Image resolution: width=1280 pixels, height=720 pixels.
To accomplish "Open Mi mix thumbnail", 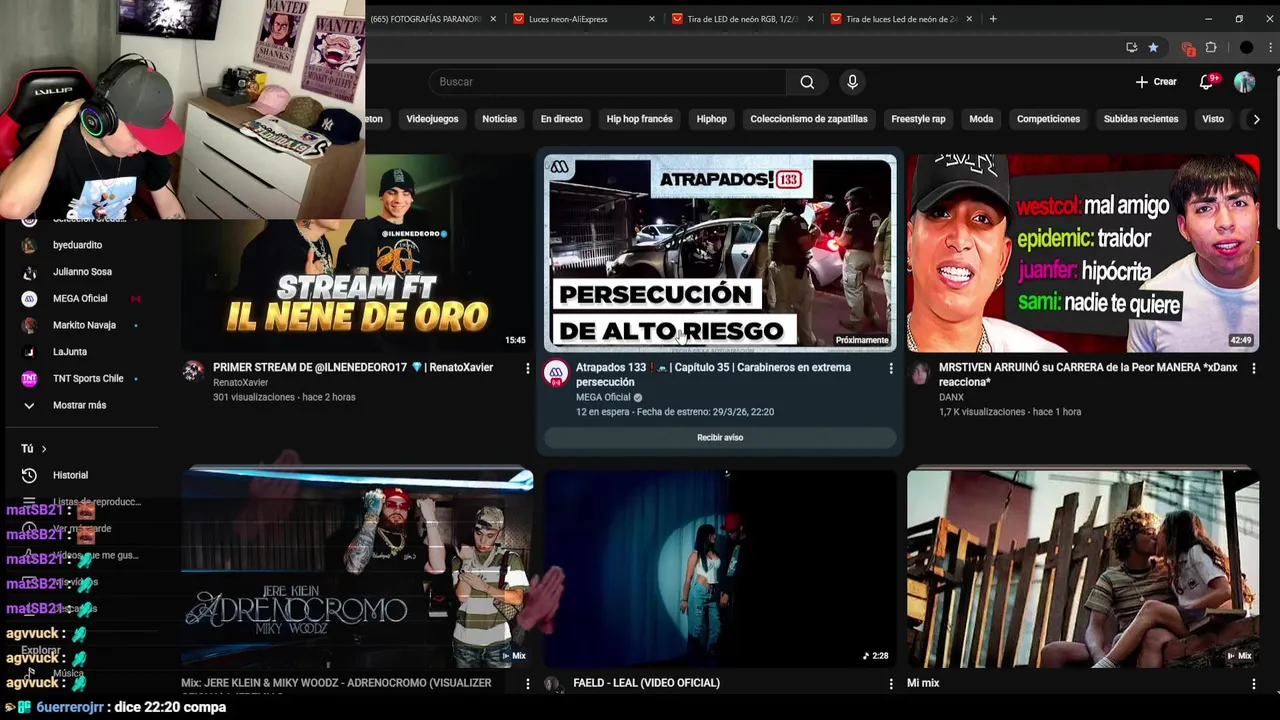I will (1083, 567).
